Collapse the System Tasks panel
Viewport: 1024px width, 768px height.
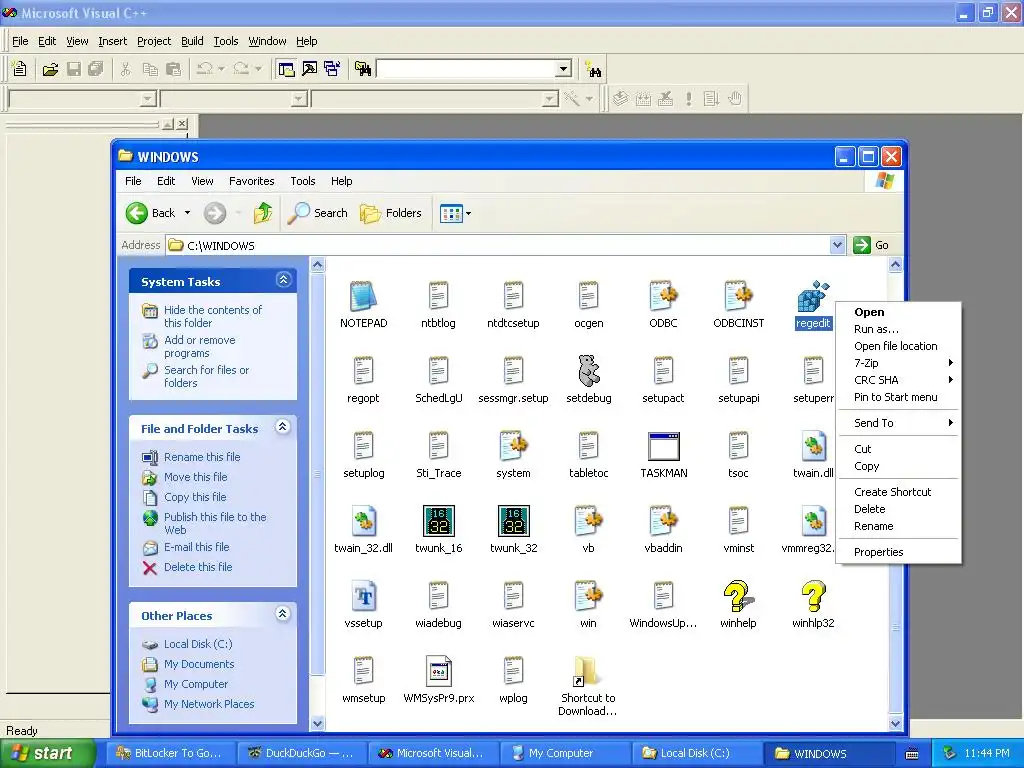coord(283,280)
